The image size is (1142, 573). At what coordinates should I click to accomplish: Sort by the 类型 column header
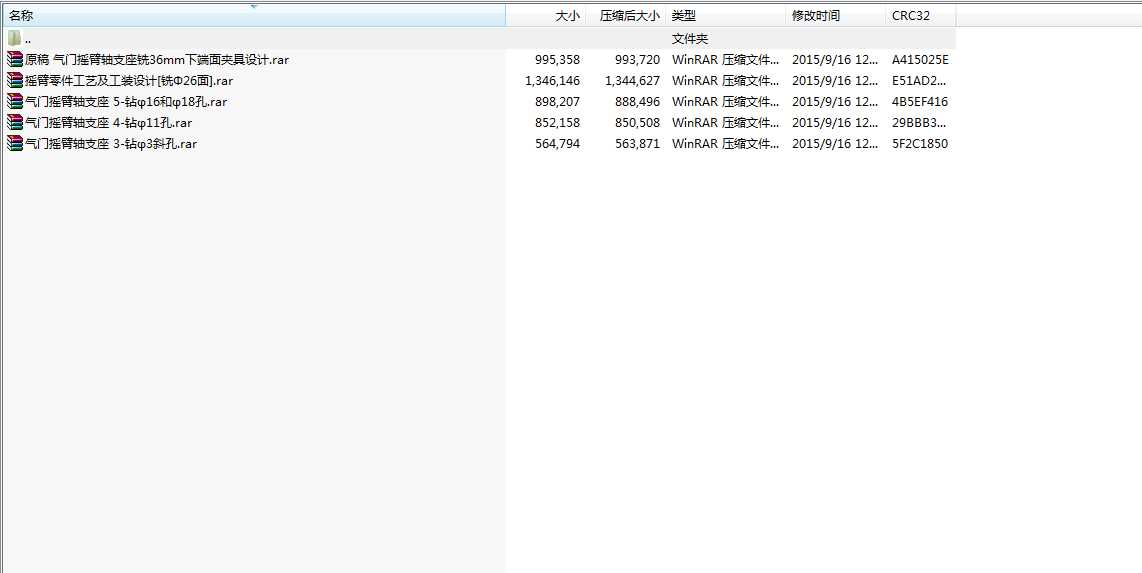[x=725, y=16]
